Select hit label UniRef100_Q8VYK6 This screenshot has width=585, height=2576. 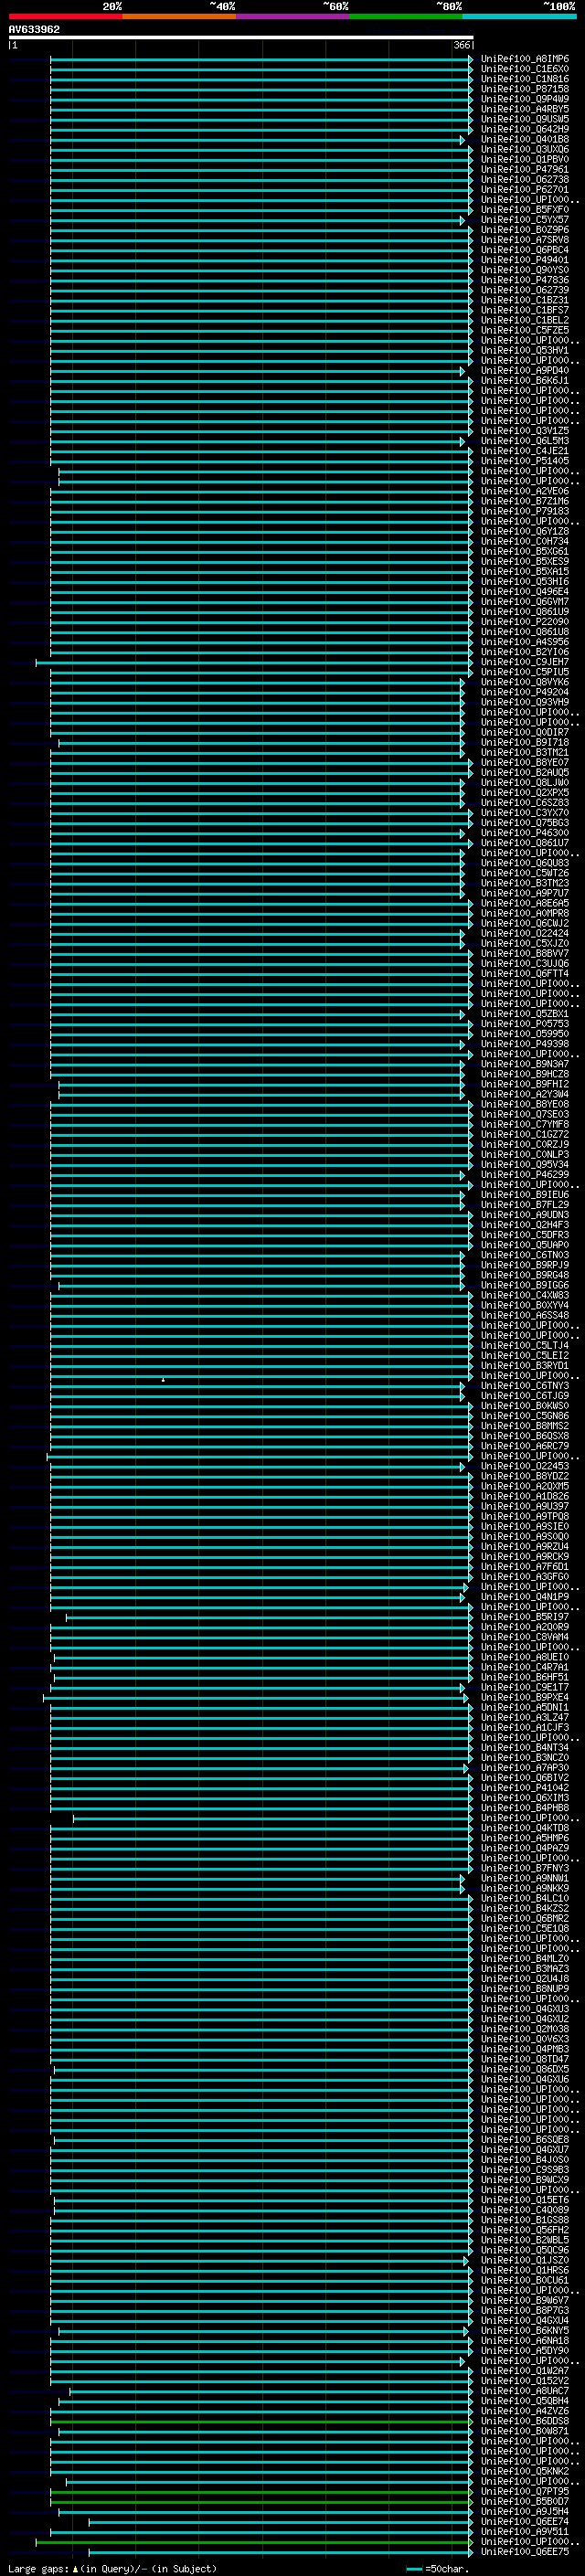525,682
